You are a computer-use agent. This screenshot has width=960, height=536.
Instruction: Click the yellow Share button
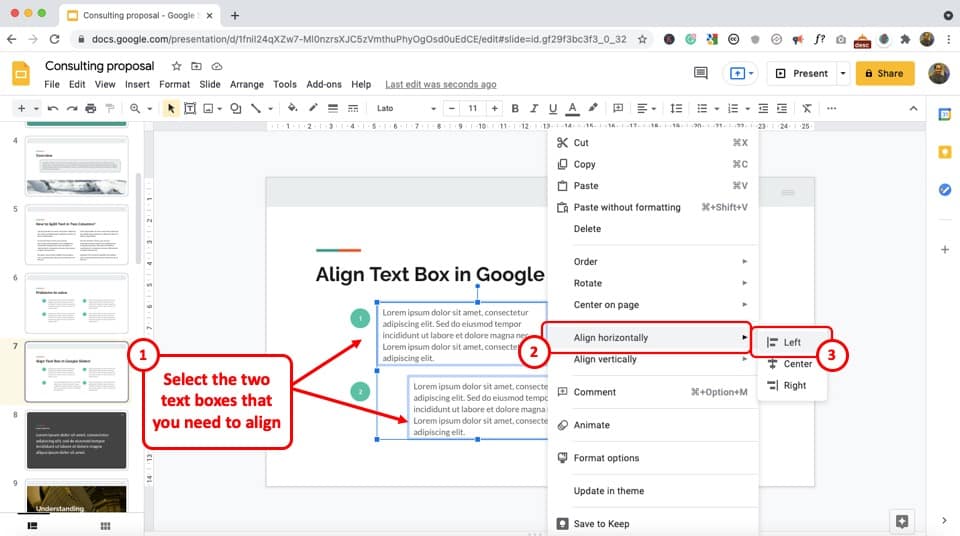point(885,74)
